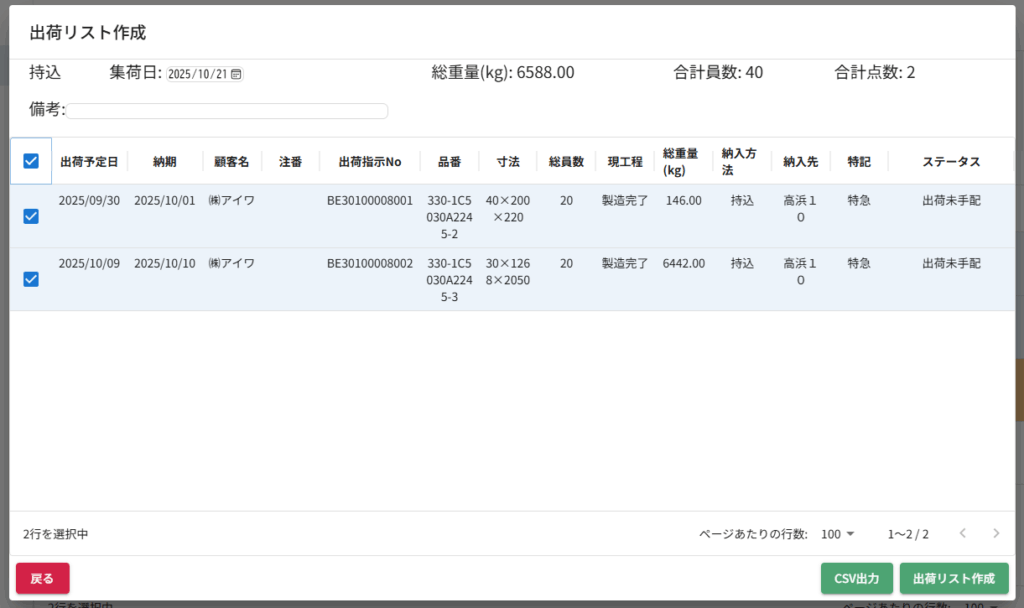The height and width of the screenshot is (608, 1024).
Task: Uncheck the row with BE30100008001
Action: click(31, 216)
